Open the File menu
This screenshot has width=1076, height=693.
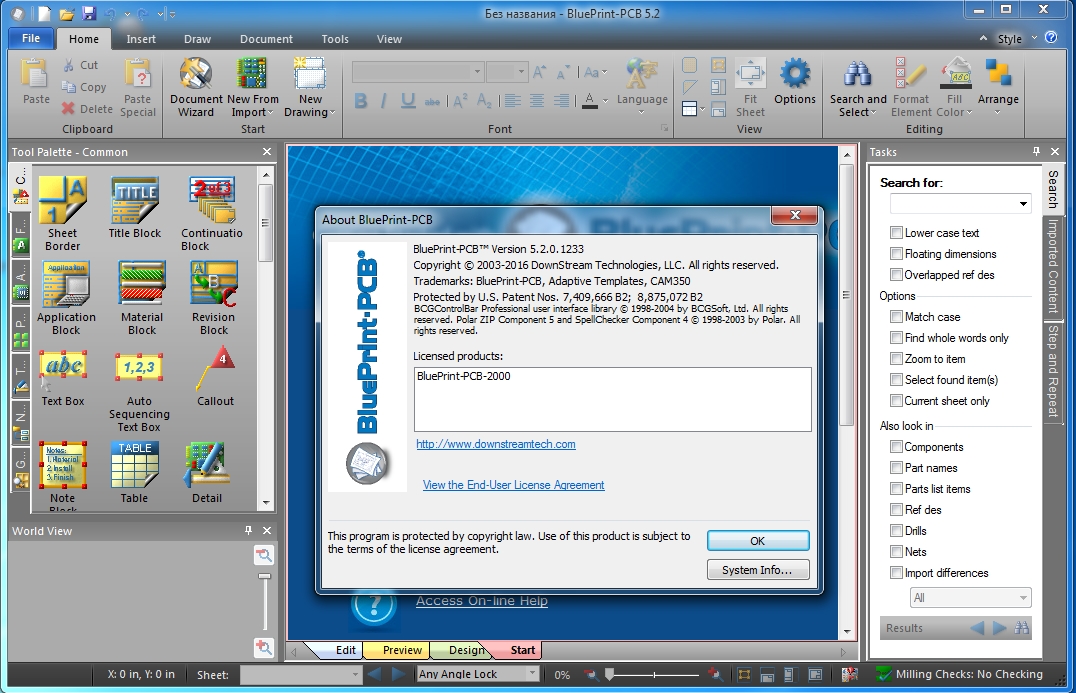[31, 38]
